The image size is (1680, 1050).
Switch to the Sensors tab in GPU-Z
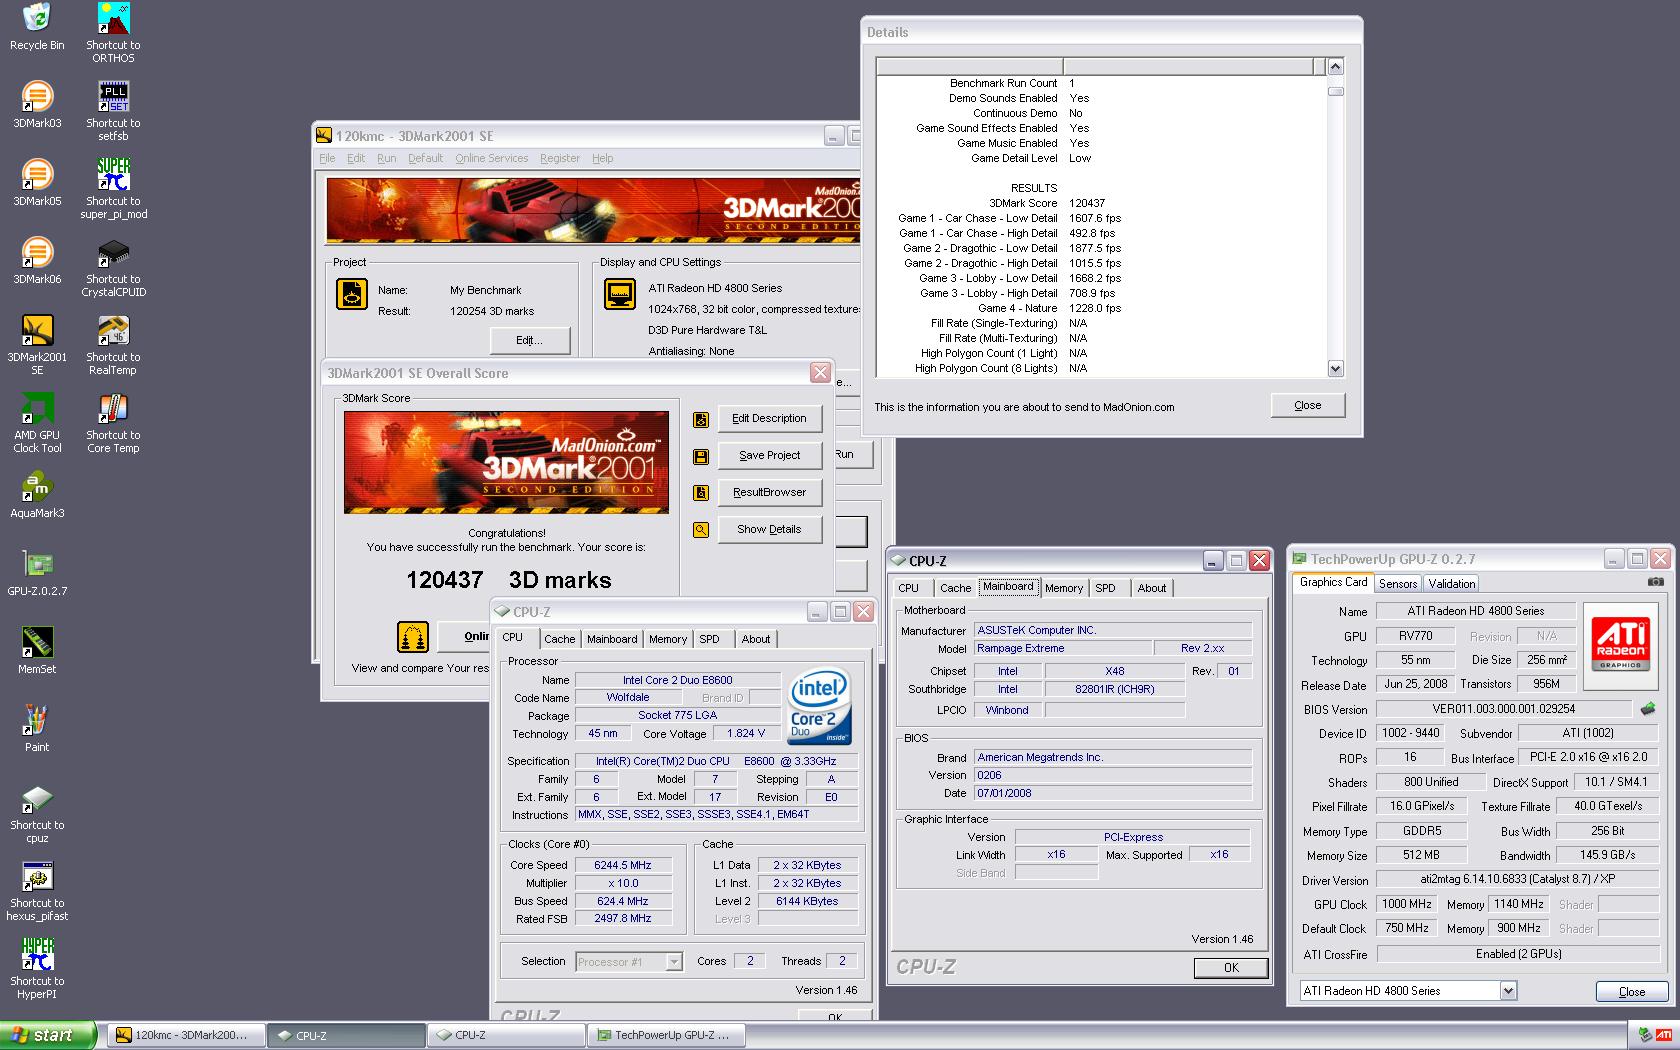[x=1398, y=584]
